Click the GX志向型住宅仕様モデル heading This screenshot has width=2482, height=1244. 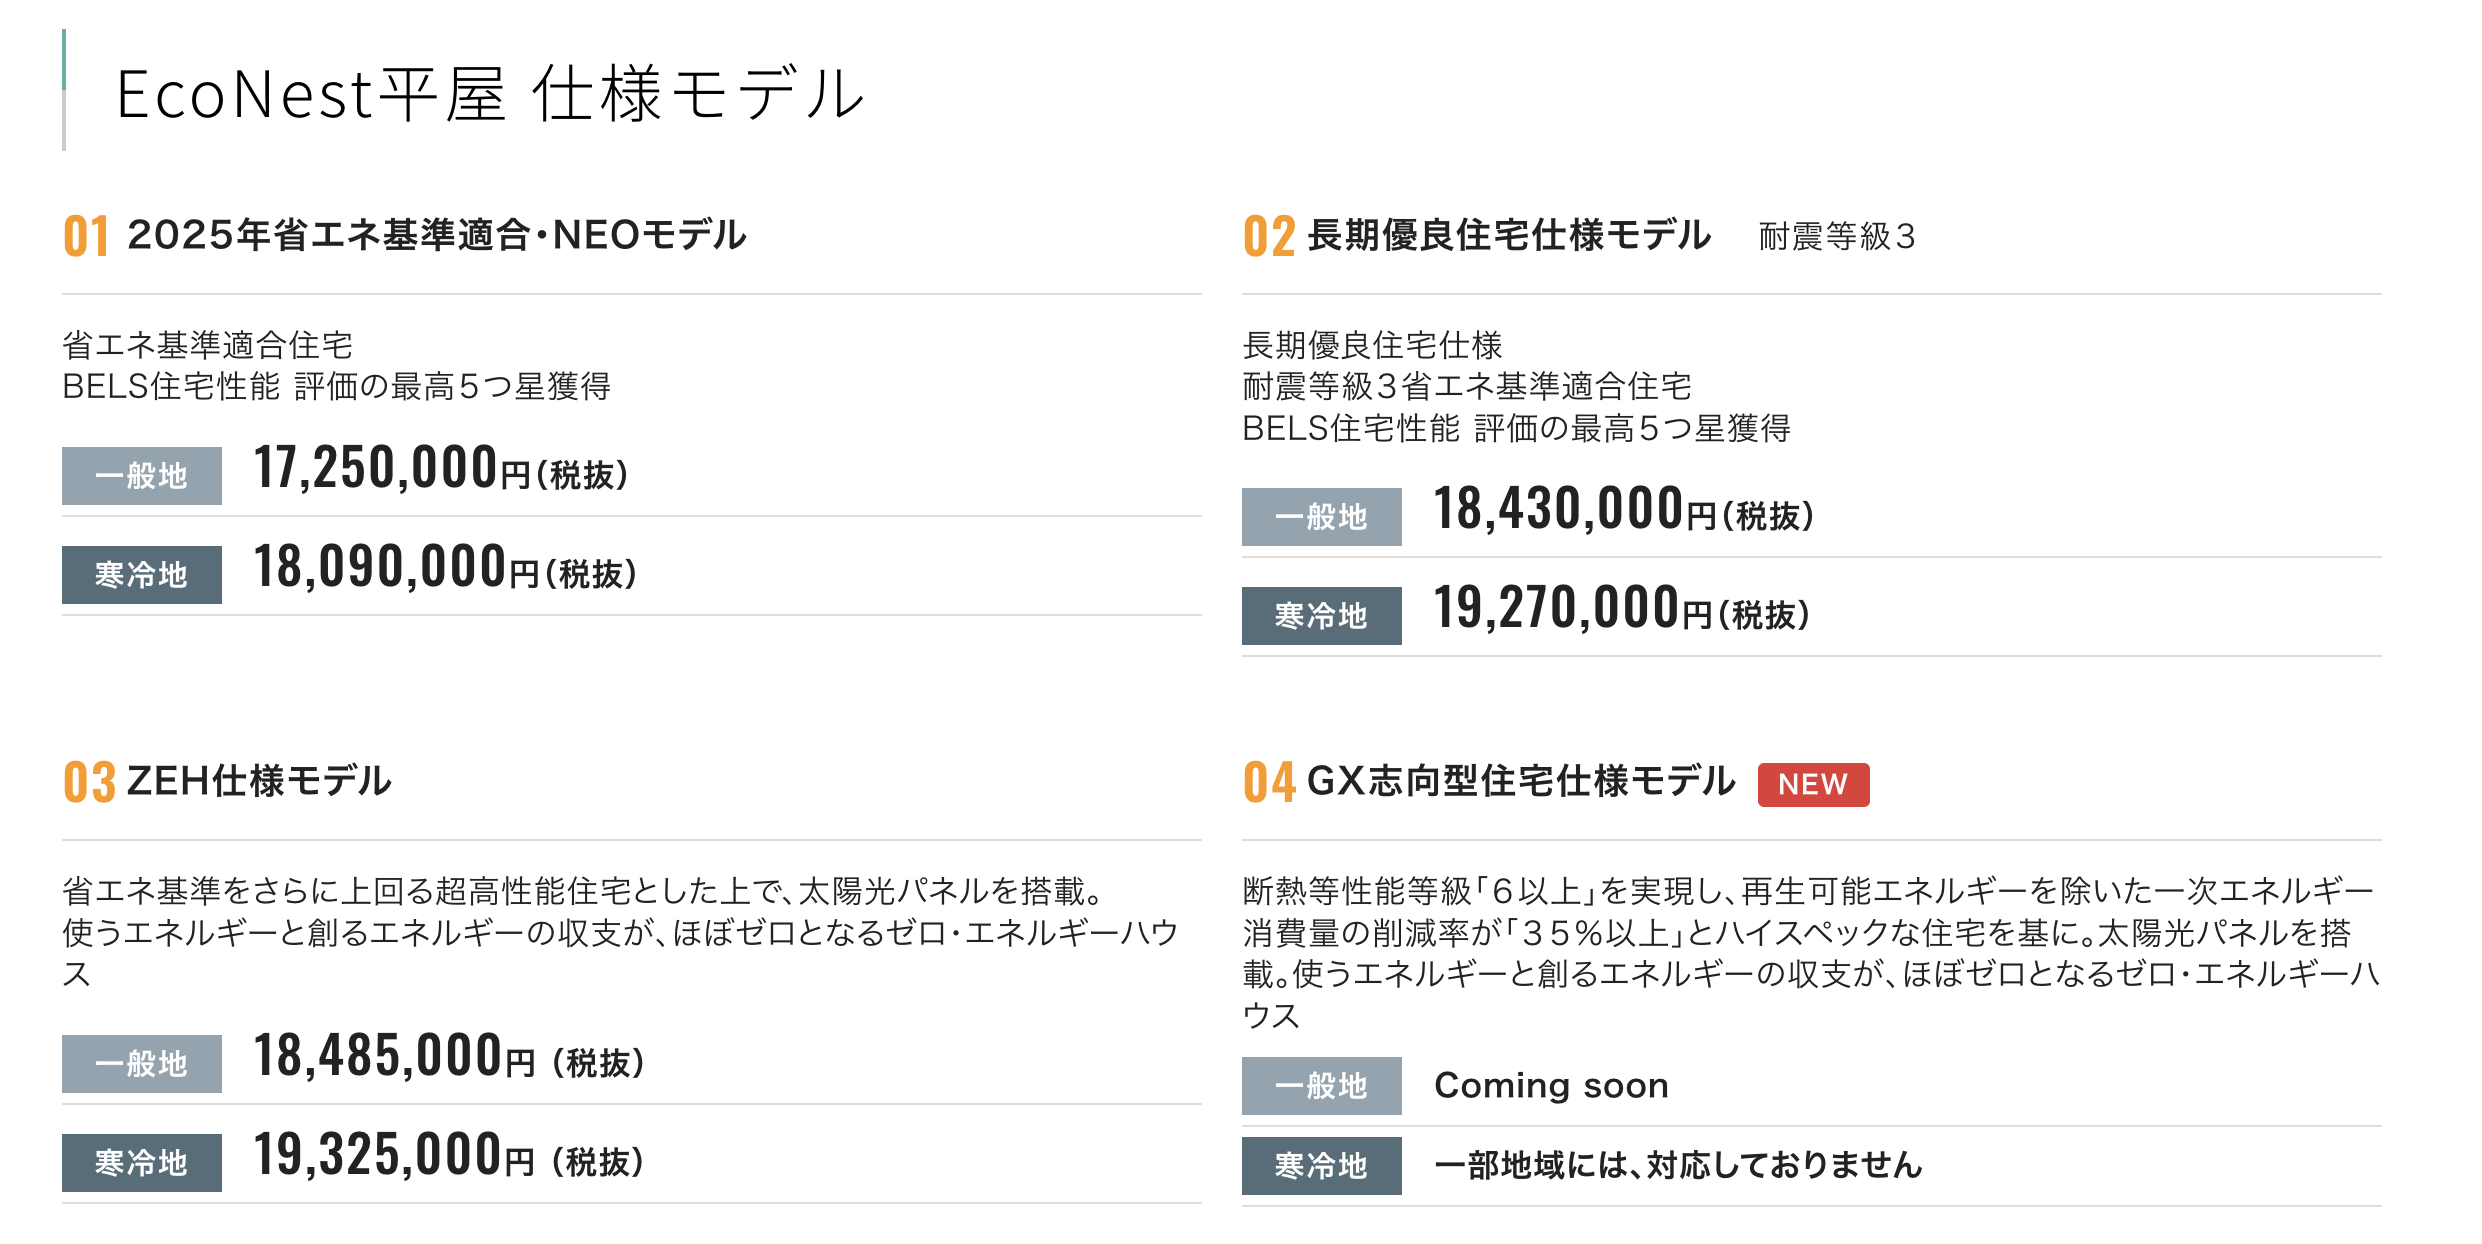coord(1521,781)
